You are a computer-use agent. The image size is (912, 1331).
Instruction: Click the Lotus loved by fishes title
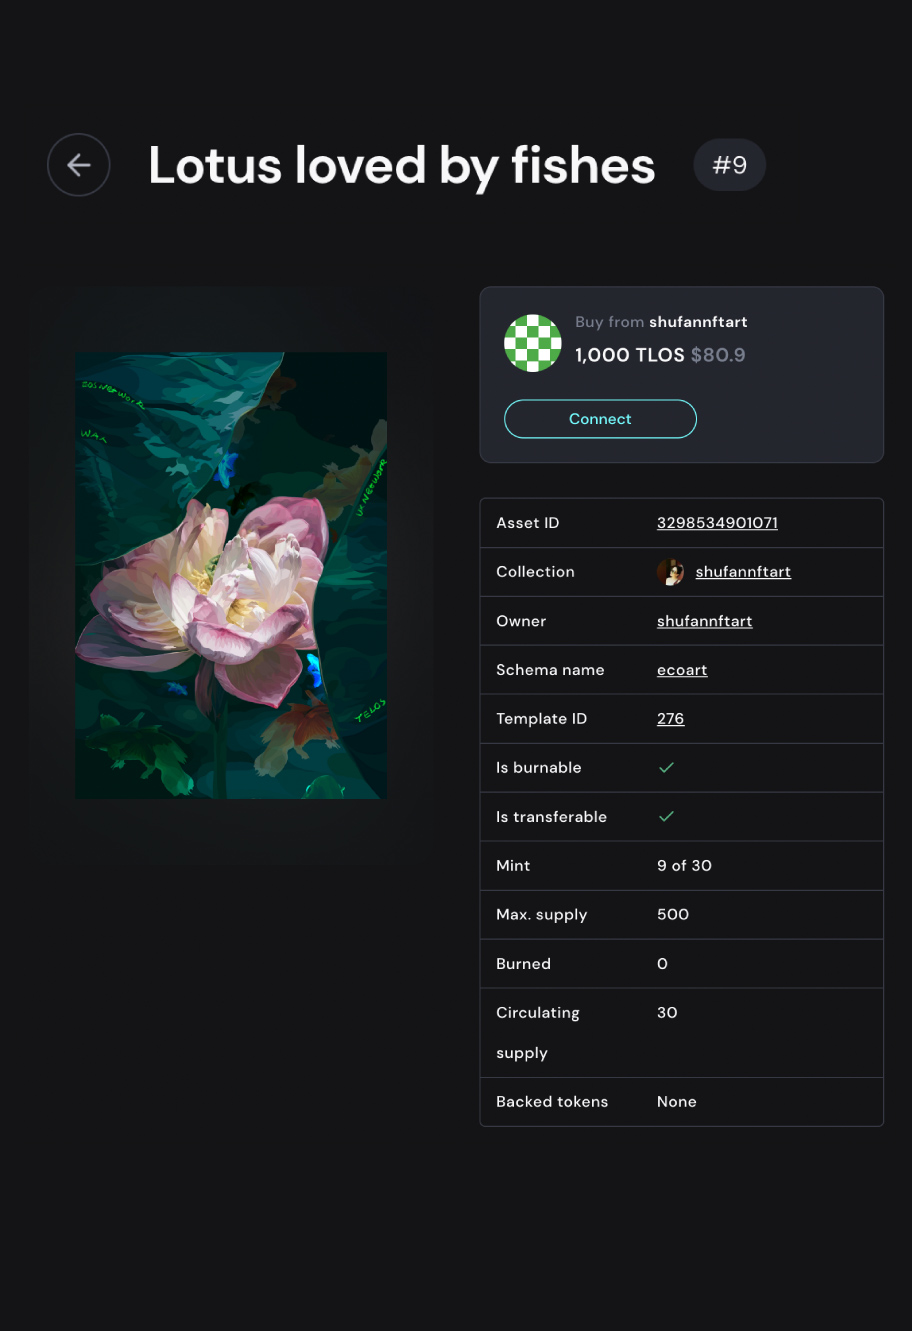(402, 166)
